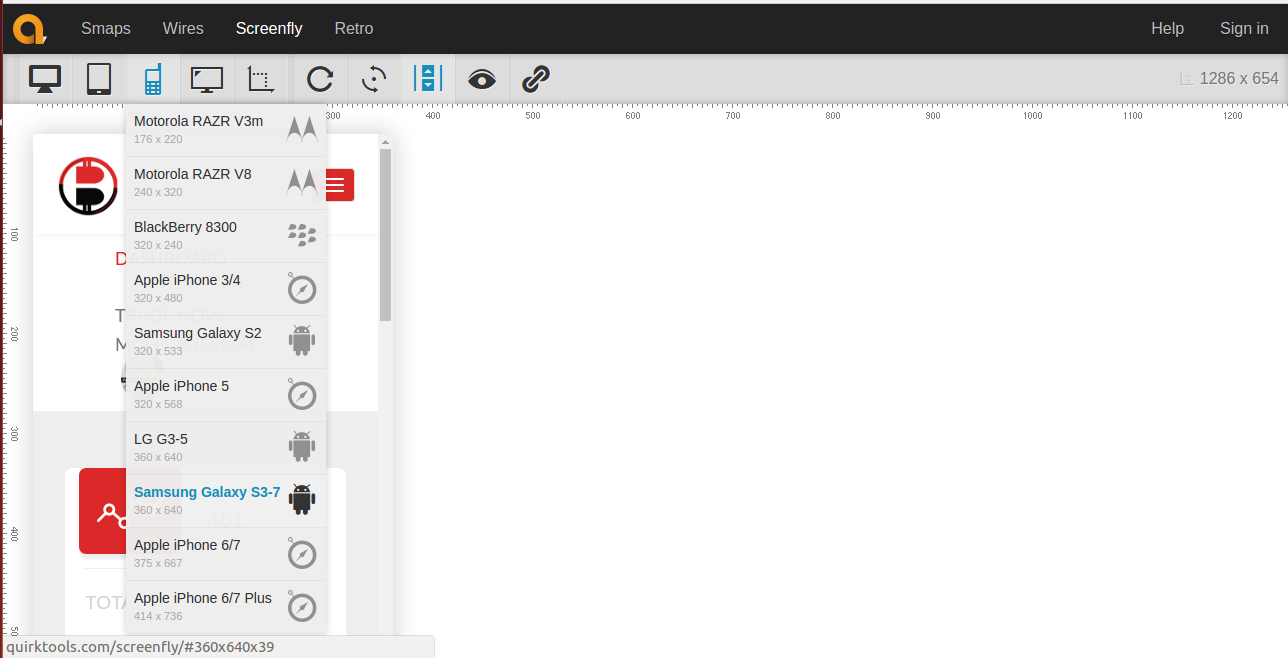Choose Apple iPhone 6/7 device

click(x=226, y=554)
